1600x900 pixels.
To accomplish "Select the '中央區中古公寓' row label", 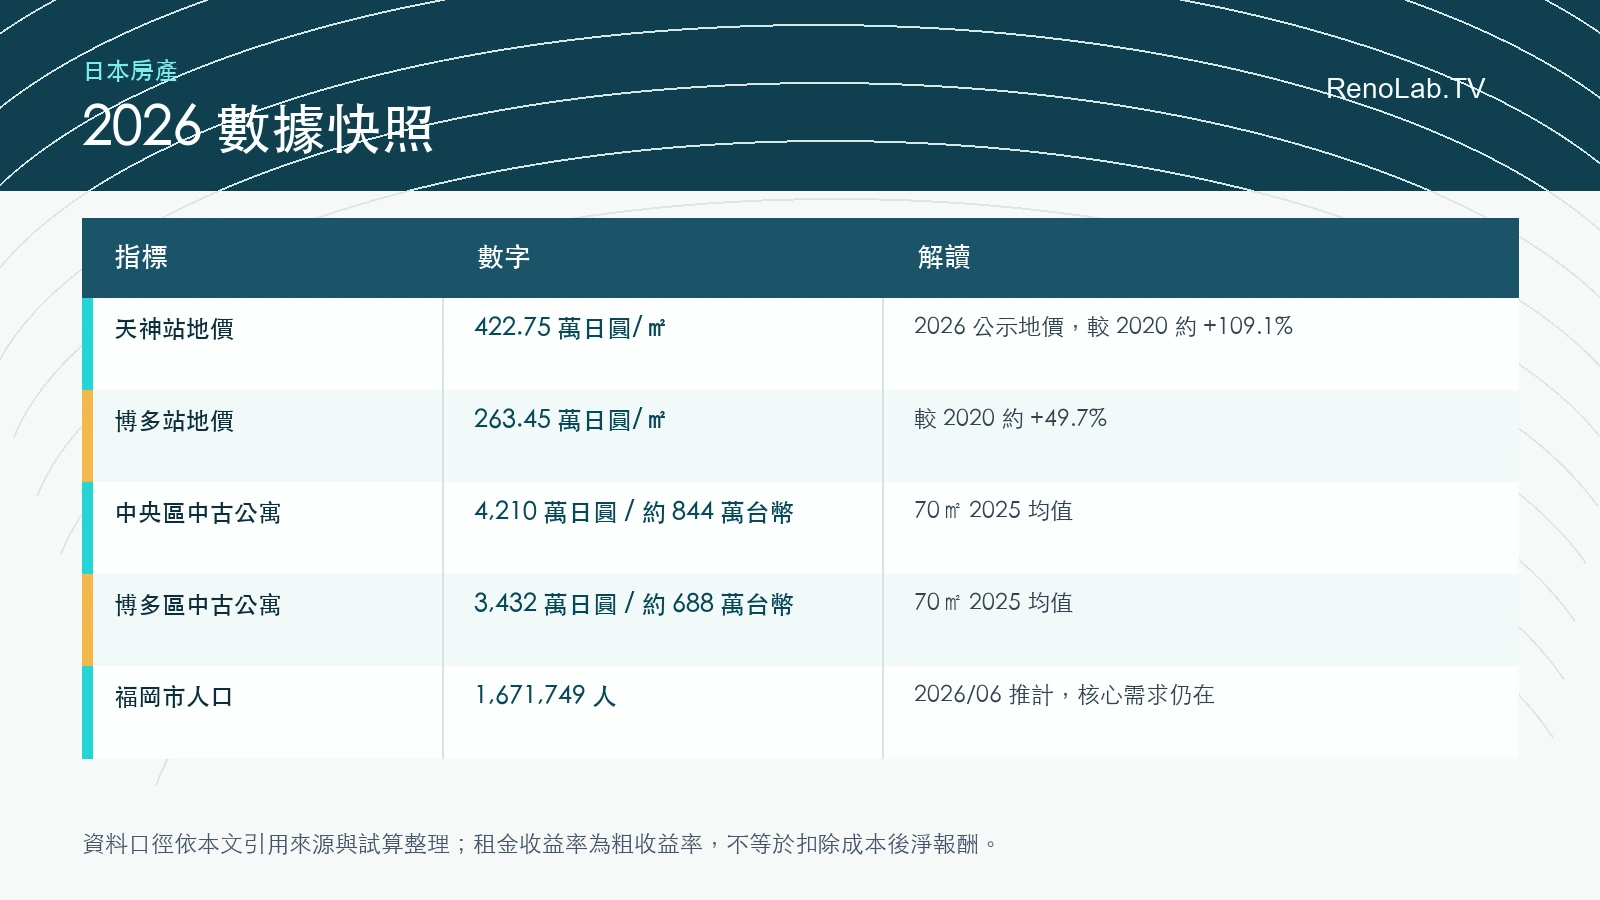I will 198,513.
